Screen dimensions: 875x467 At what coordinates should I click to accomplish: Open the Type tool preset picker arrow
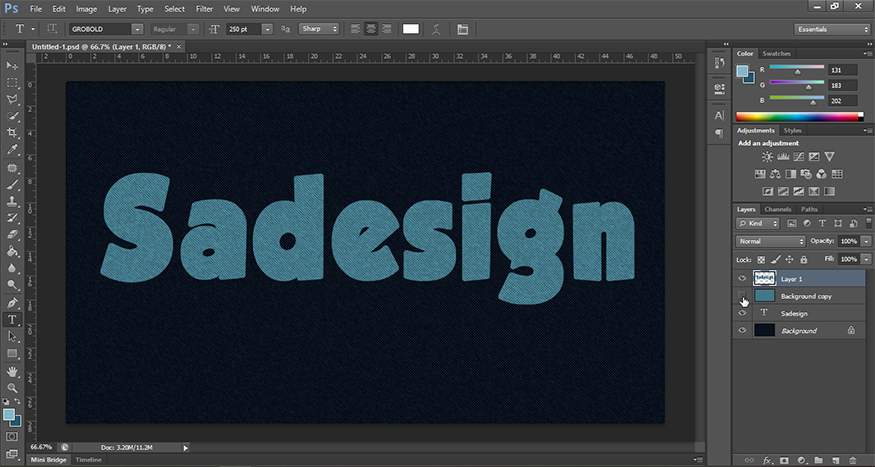click(33, 29)
